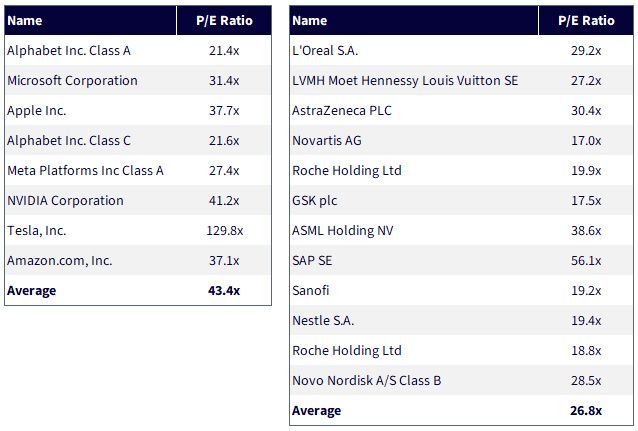Click AstraZeneca PLC P/E value 30.4x
Viewport: 638px width, 431px height.
[586, 111]
